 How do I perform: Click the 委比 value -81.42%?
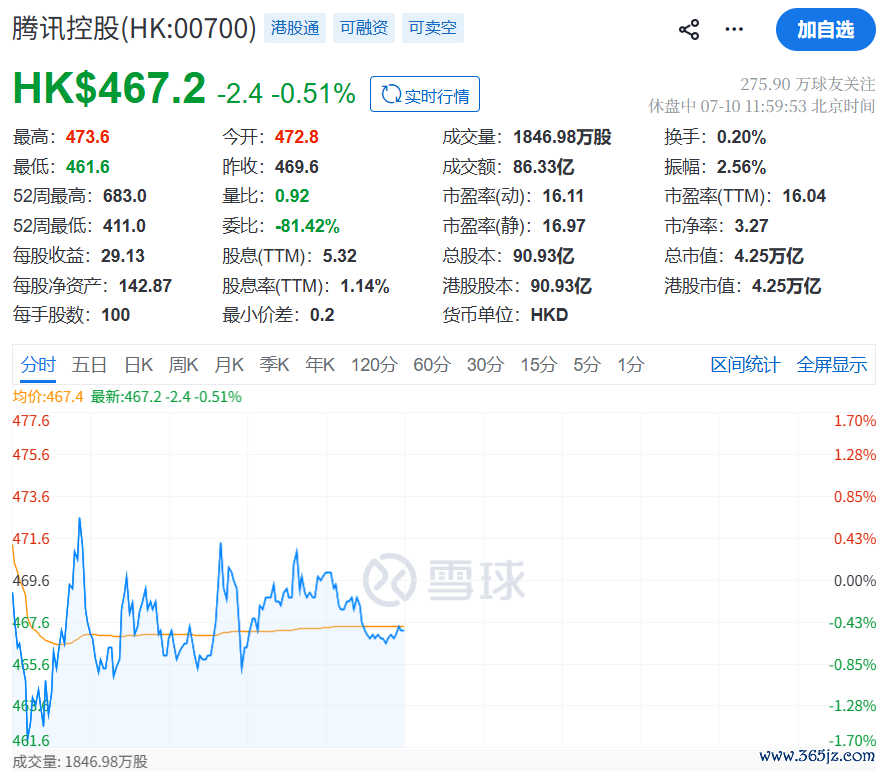tap(307, 226)
